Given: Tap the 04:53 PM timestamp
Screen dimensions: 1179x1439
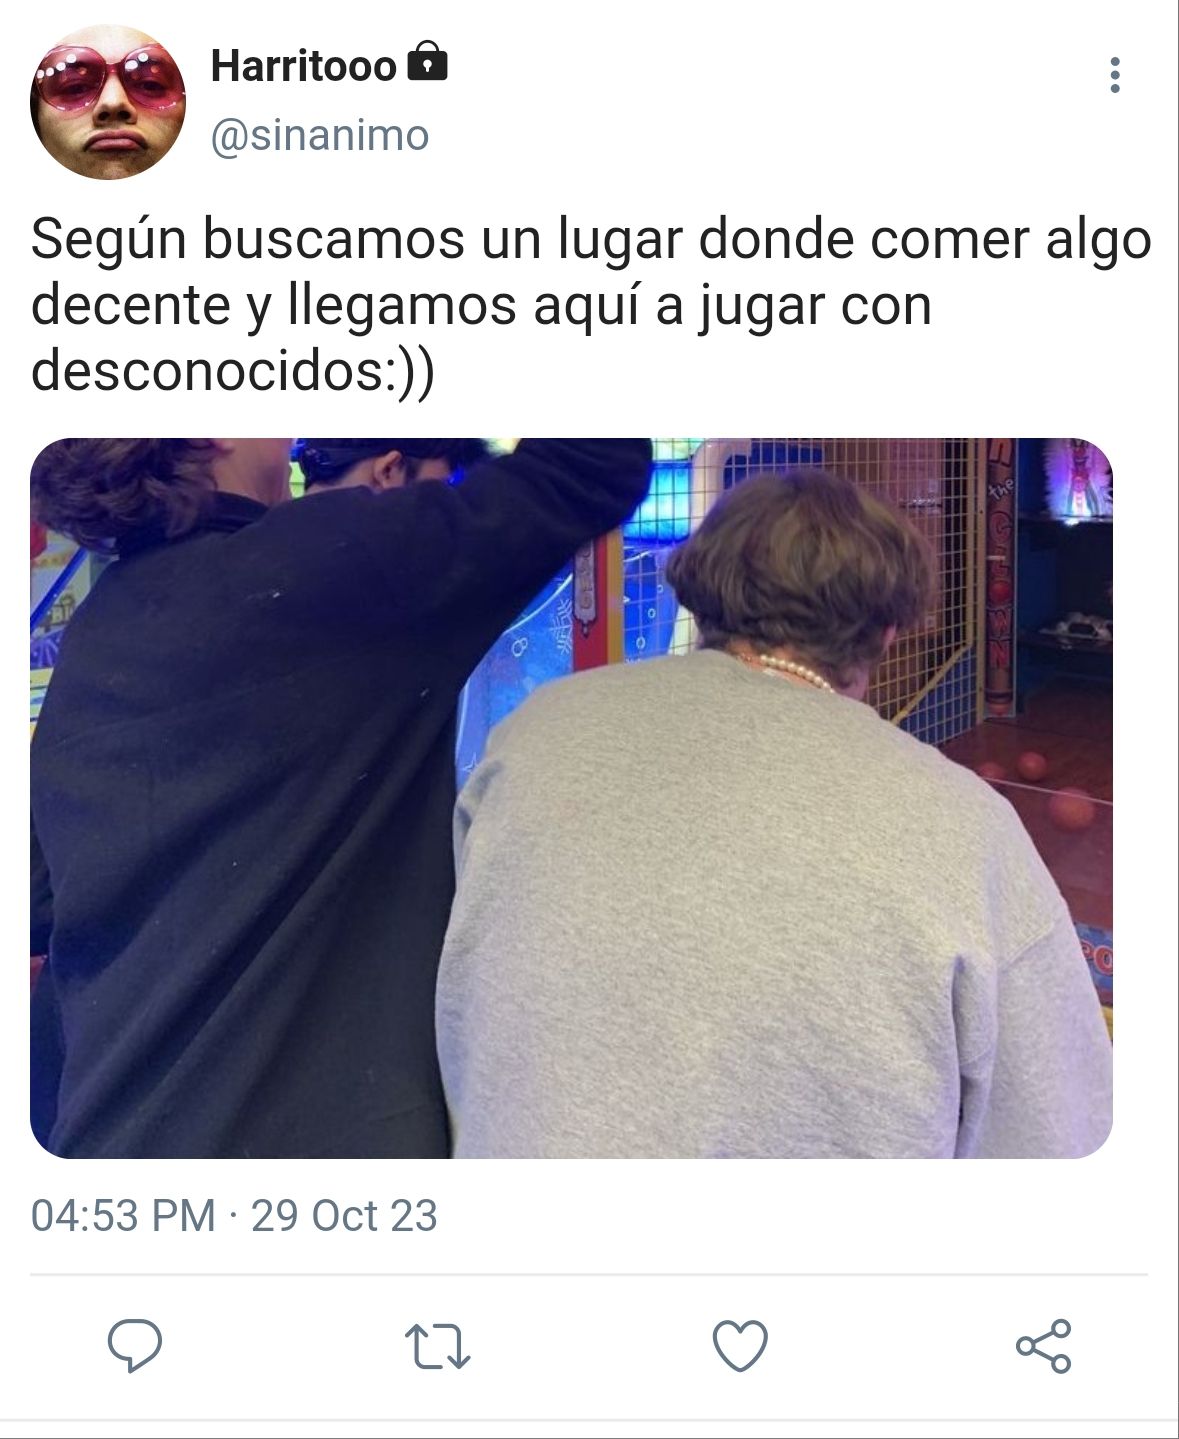Looking at the screenshot, I should point(124,1216).
